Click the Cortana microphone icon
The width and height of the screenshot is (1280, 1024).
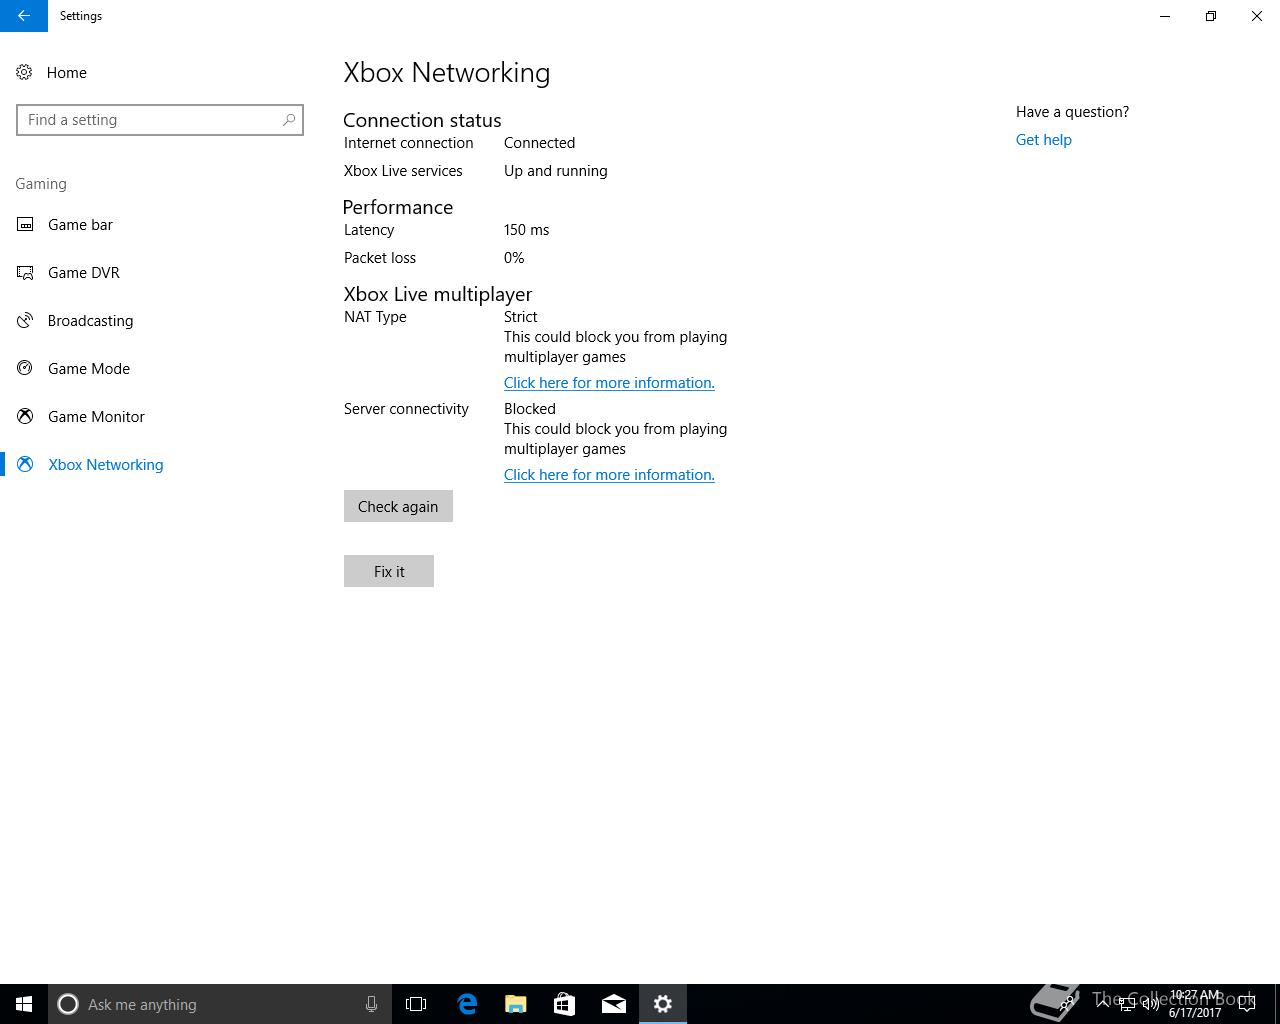[371, 1004]
